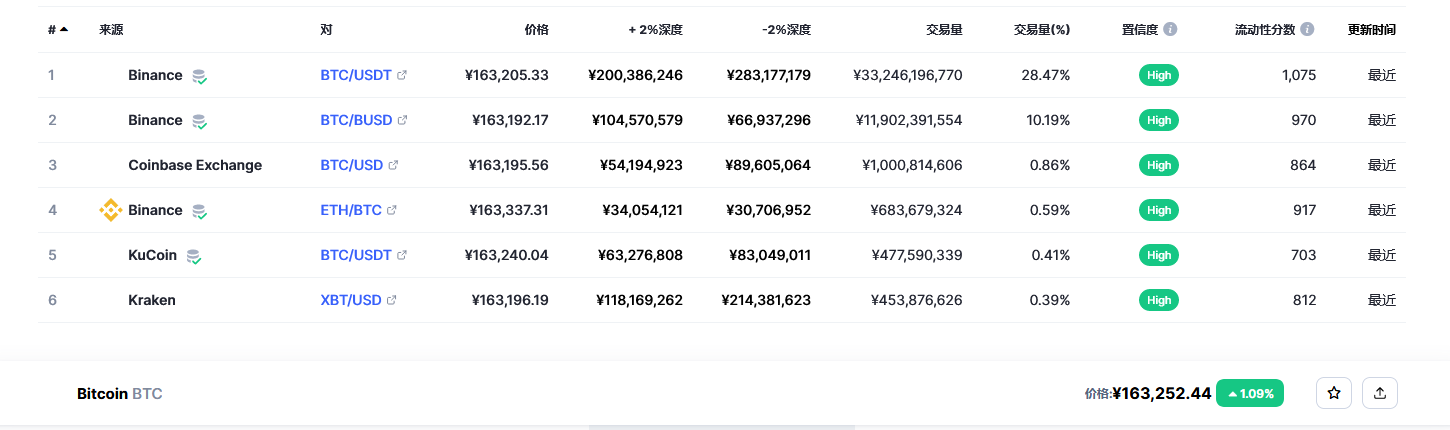Click the ¥83,049,011 depth value

[x=769, y=255]
